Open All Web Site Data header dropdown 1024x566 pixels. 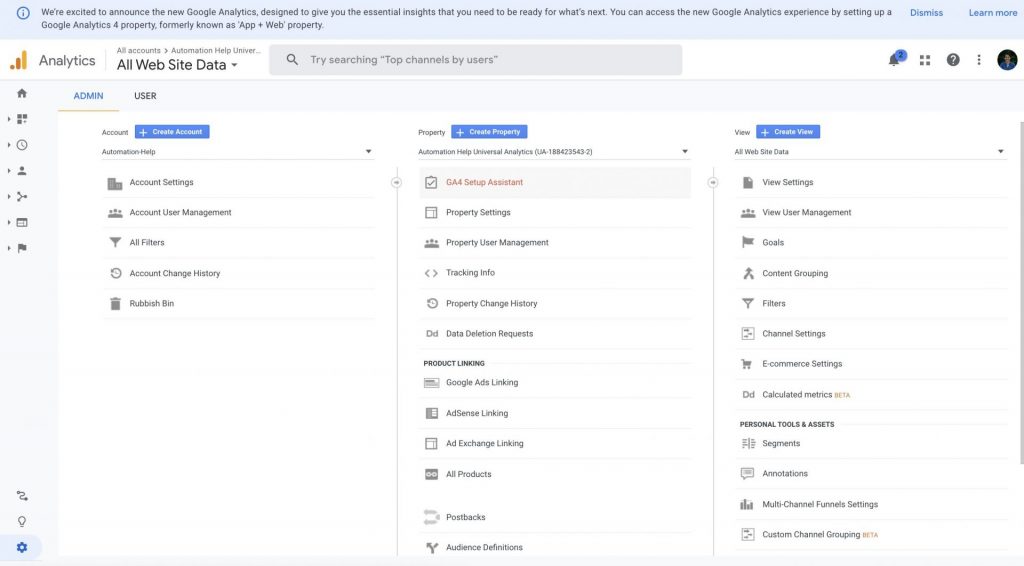[x=177, y=65]
